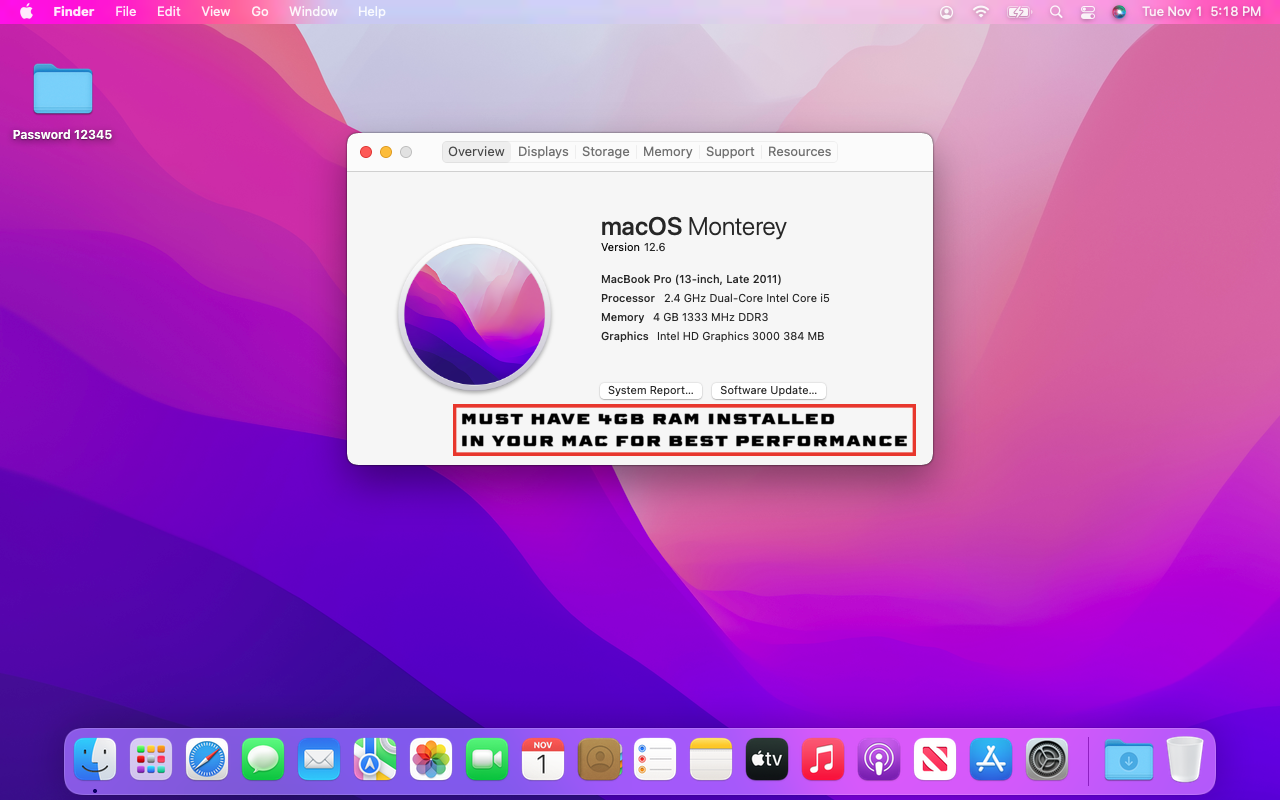This screenshot has width=1280, height=800.
Task: Click the Wi-Fi status icon
Action: tap(981, 12)
